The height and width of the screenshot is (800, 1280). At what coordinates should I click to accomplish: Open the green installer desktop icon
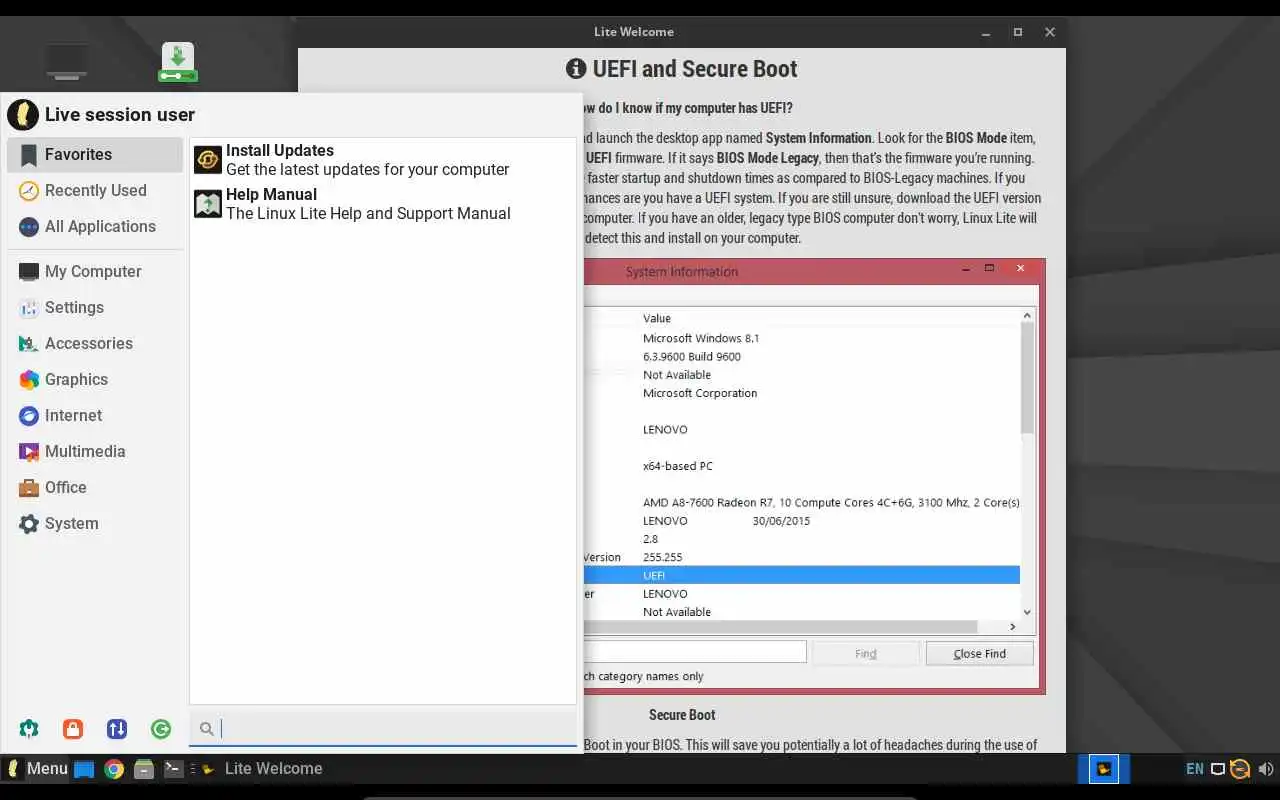[178, 62]
